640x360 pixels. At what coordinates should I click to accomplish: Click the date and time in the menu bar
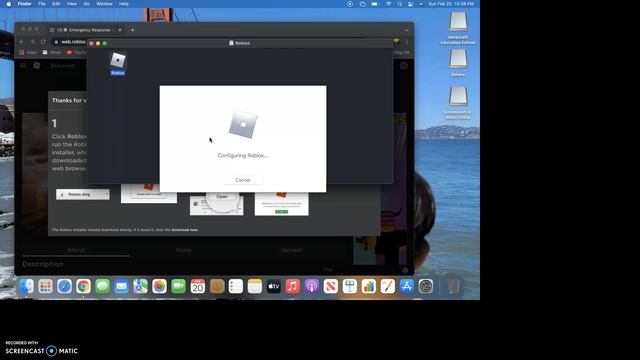point(451,4)
